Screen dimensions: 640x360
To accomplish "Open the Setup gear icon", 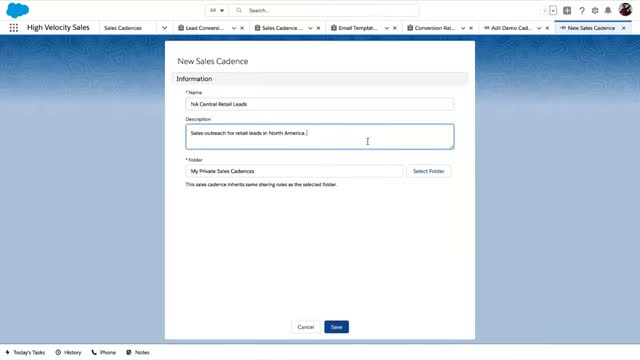I will click(595, 11).
